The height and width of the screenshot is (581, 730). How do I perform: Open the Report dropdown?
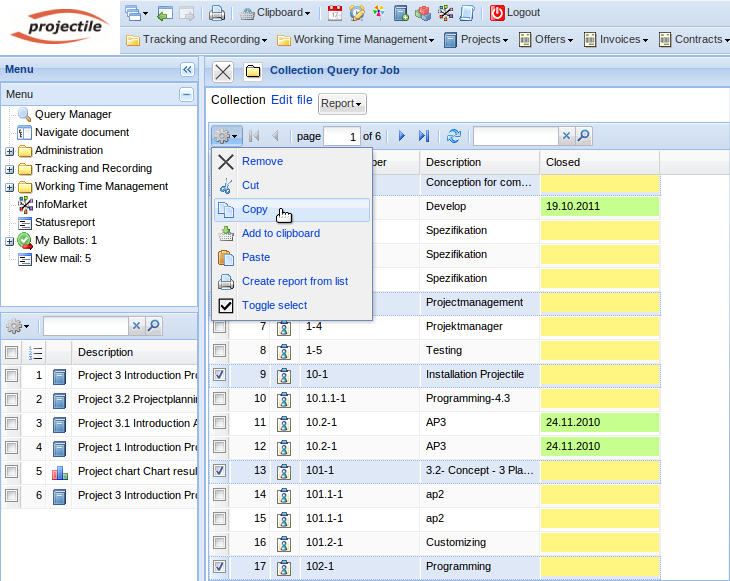coord(342,103)
